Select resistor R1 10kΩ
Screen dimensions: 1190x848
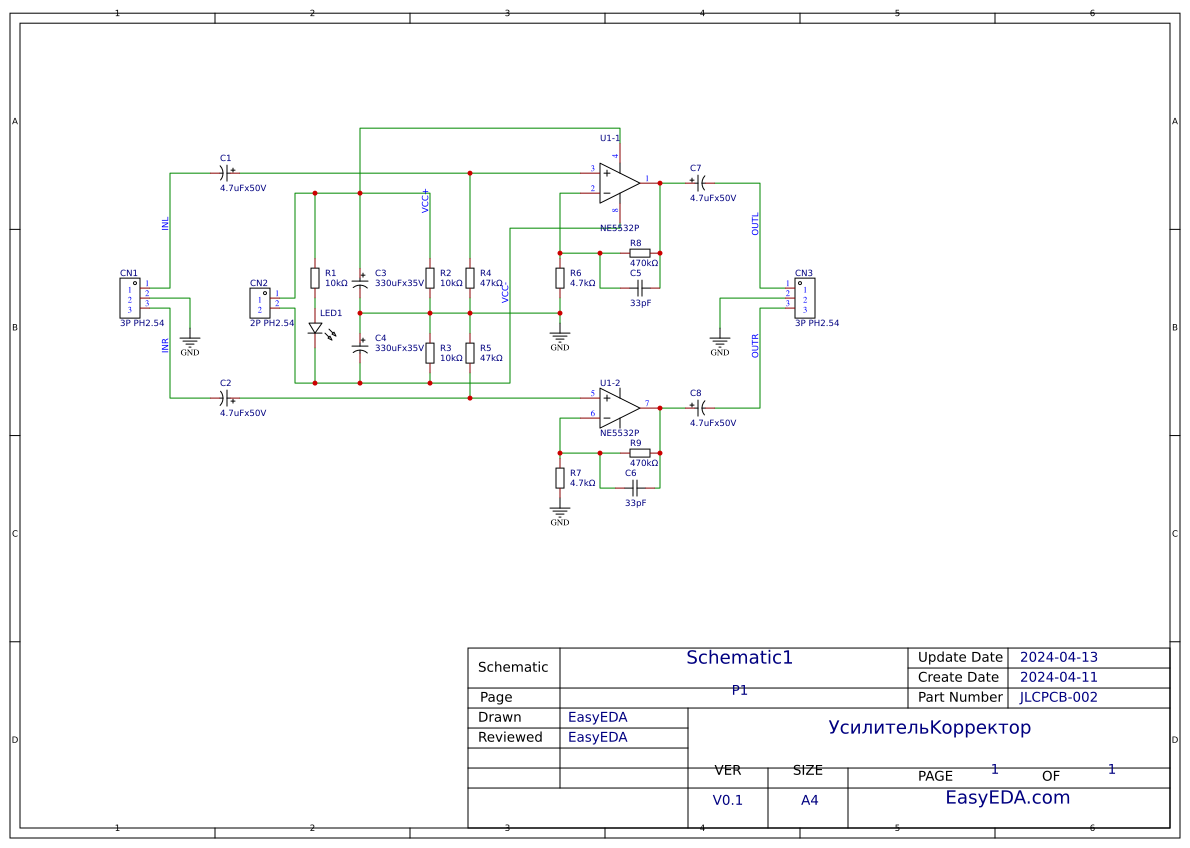(313, 280)
